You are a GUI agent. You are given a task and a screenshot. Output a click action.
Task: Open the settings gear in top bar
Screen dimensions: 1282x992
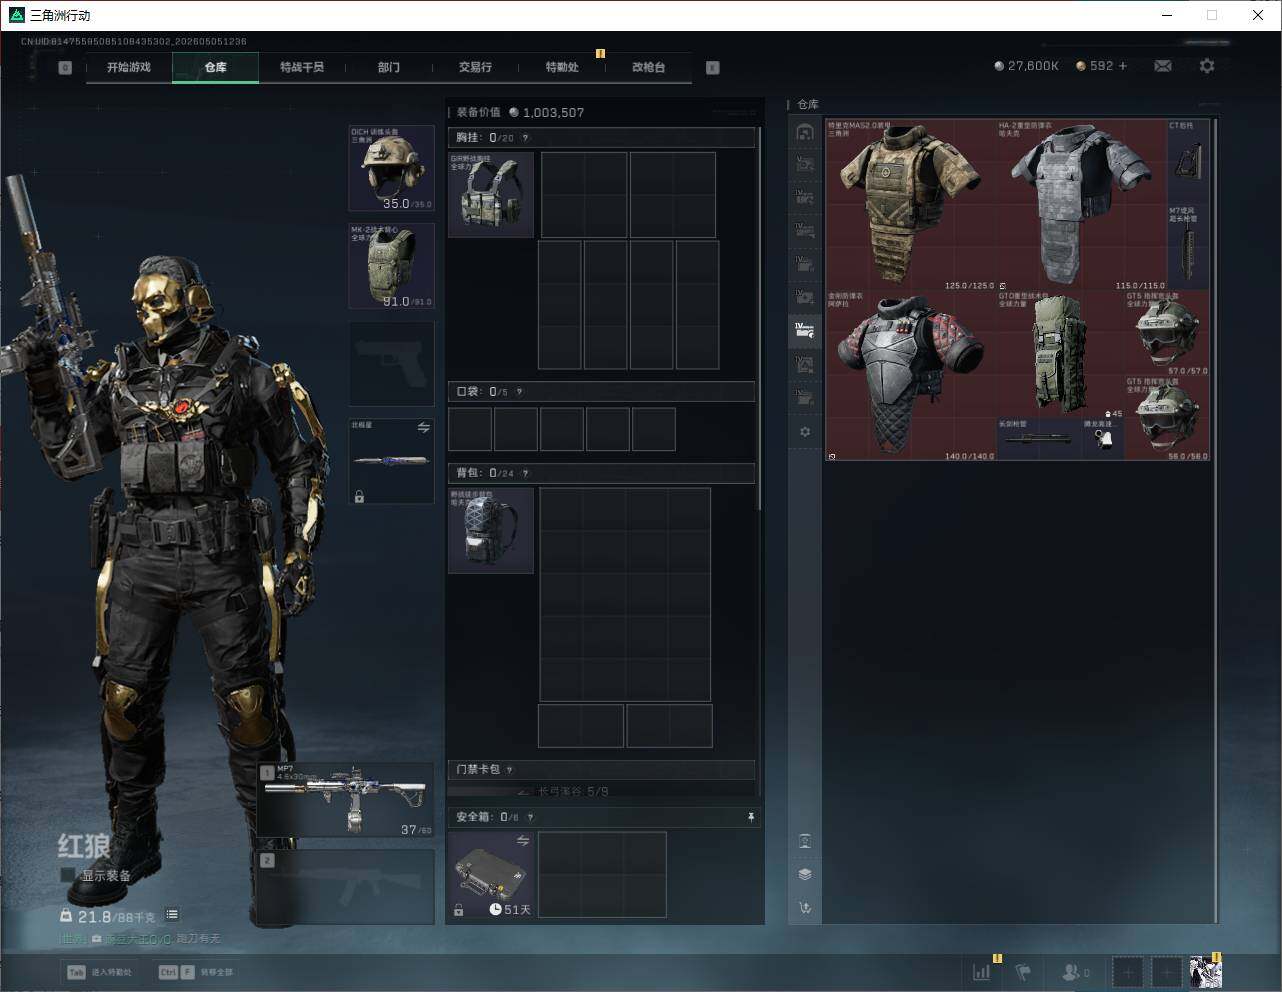point(1207,66)
